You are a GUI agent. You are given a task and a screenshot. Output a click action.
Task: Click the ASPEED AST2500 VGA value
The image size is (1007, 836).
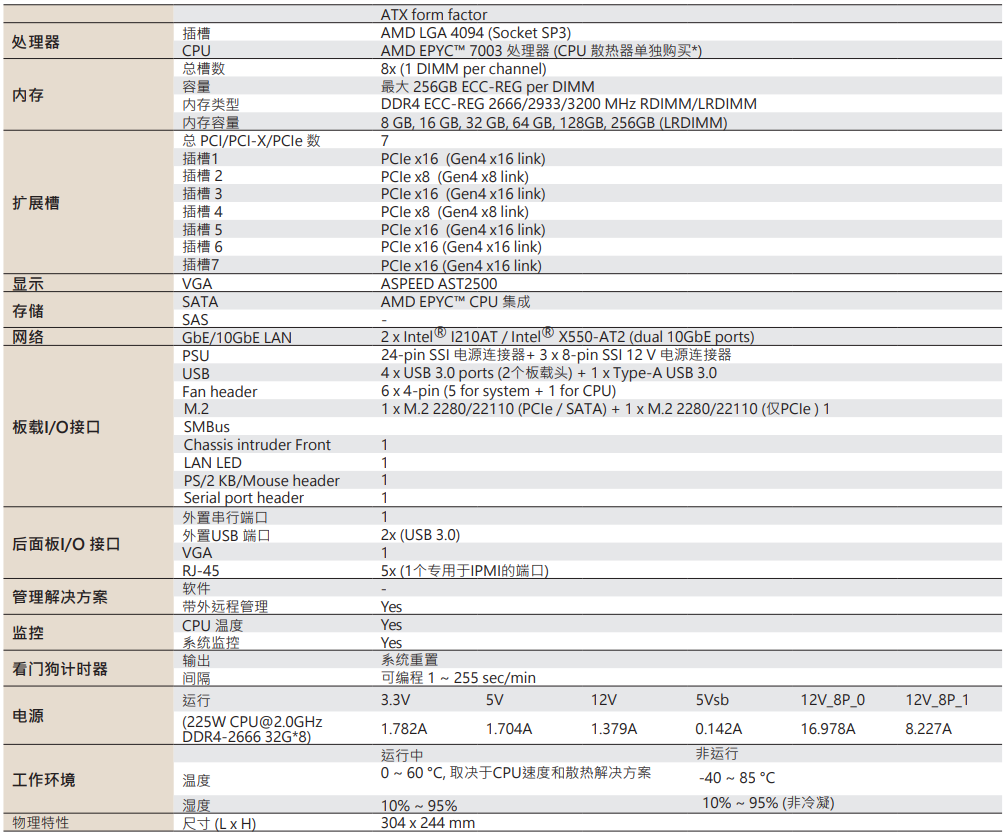(x=440, y=283)
